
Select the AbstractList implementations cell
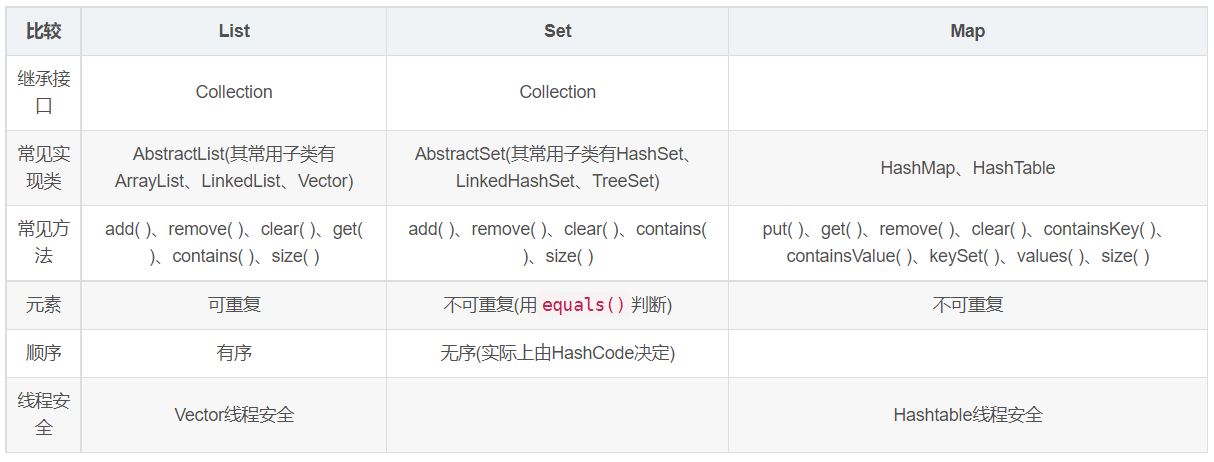tap(234, 168)
